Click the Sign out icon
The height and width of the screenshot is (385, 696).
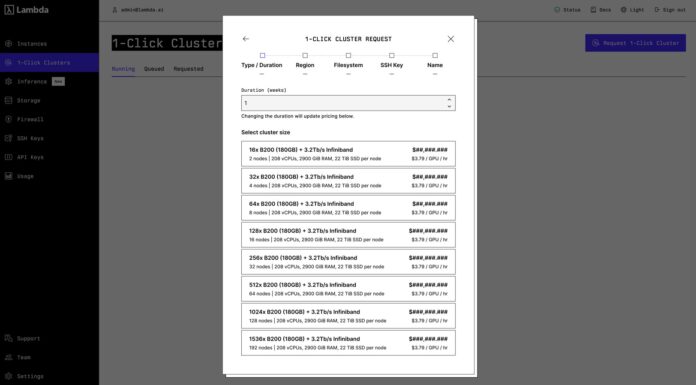[x=657, y=9]
